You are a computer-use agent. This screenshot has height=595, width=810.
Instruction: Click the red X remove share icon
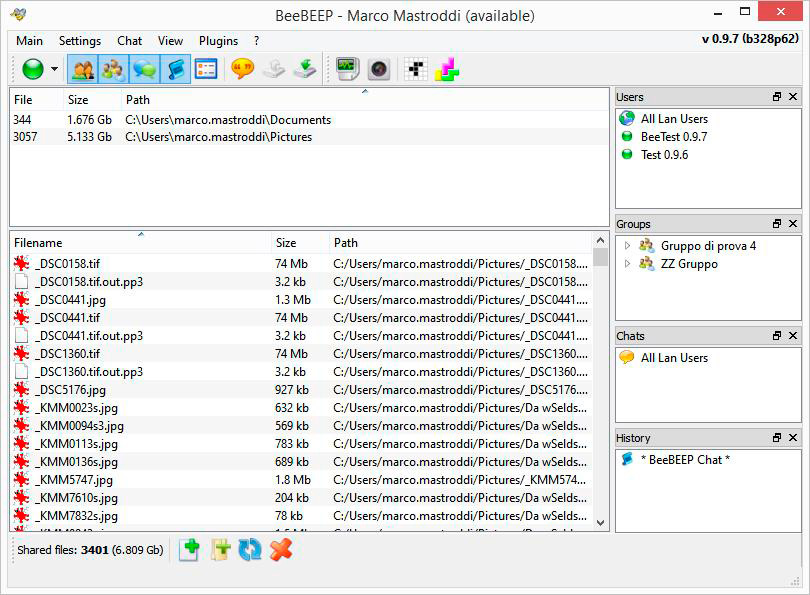pos(281,549)
